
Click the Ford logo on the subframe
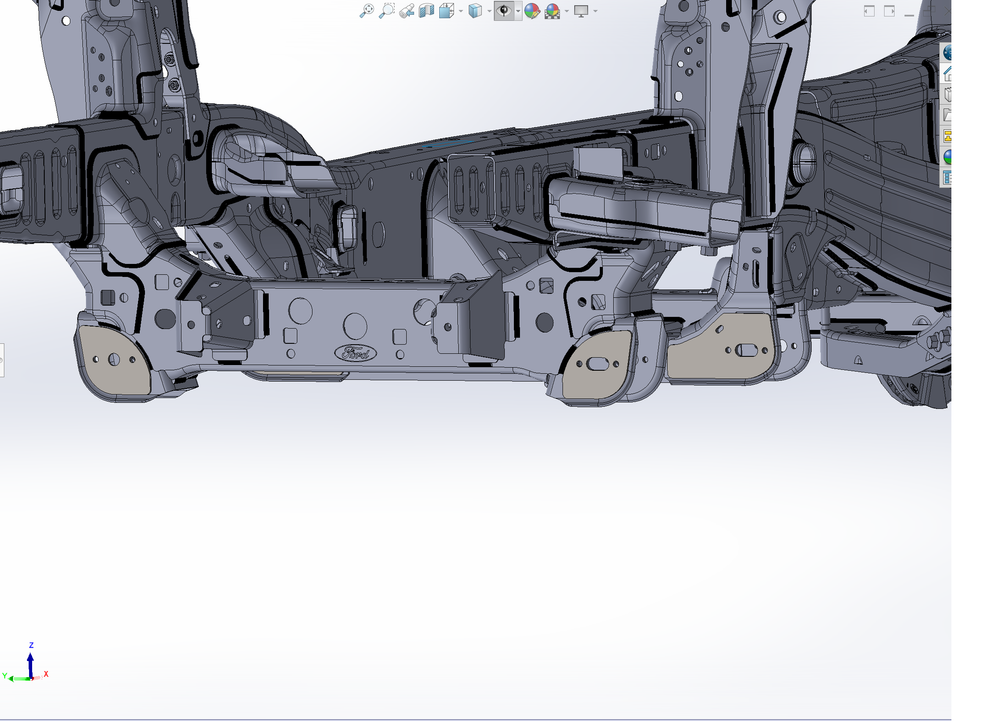coord(355,352)
